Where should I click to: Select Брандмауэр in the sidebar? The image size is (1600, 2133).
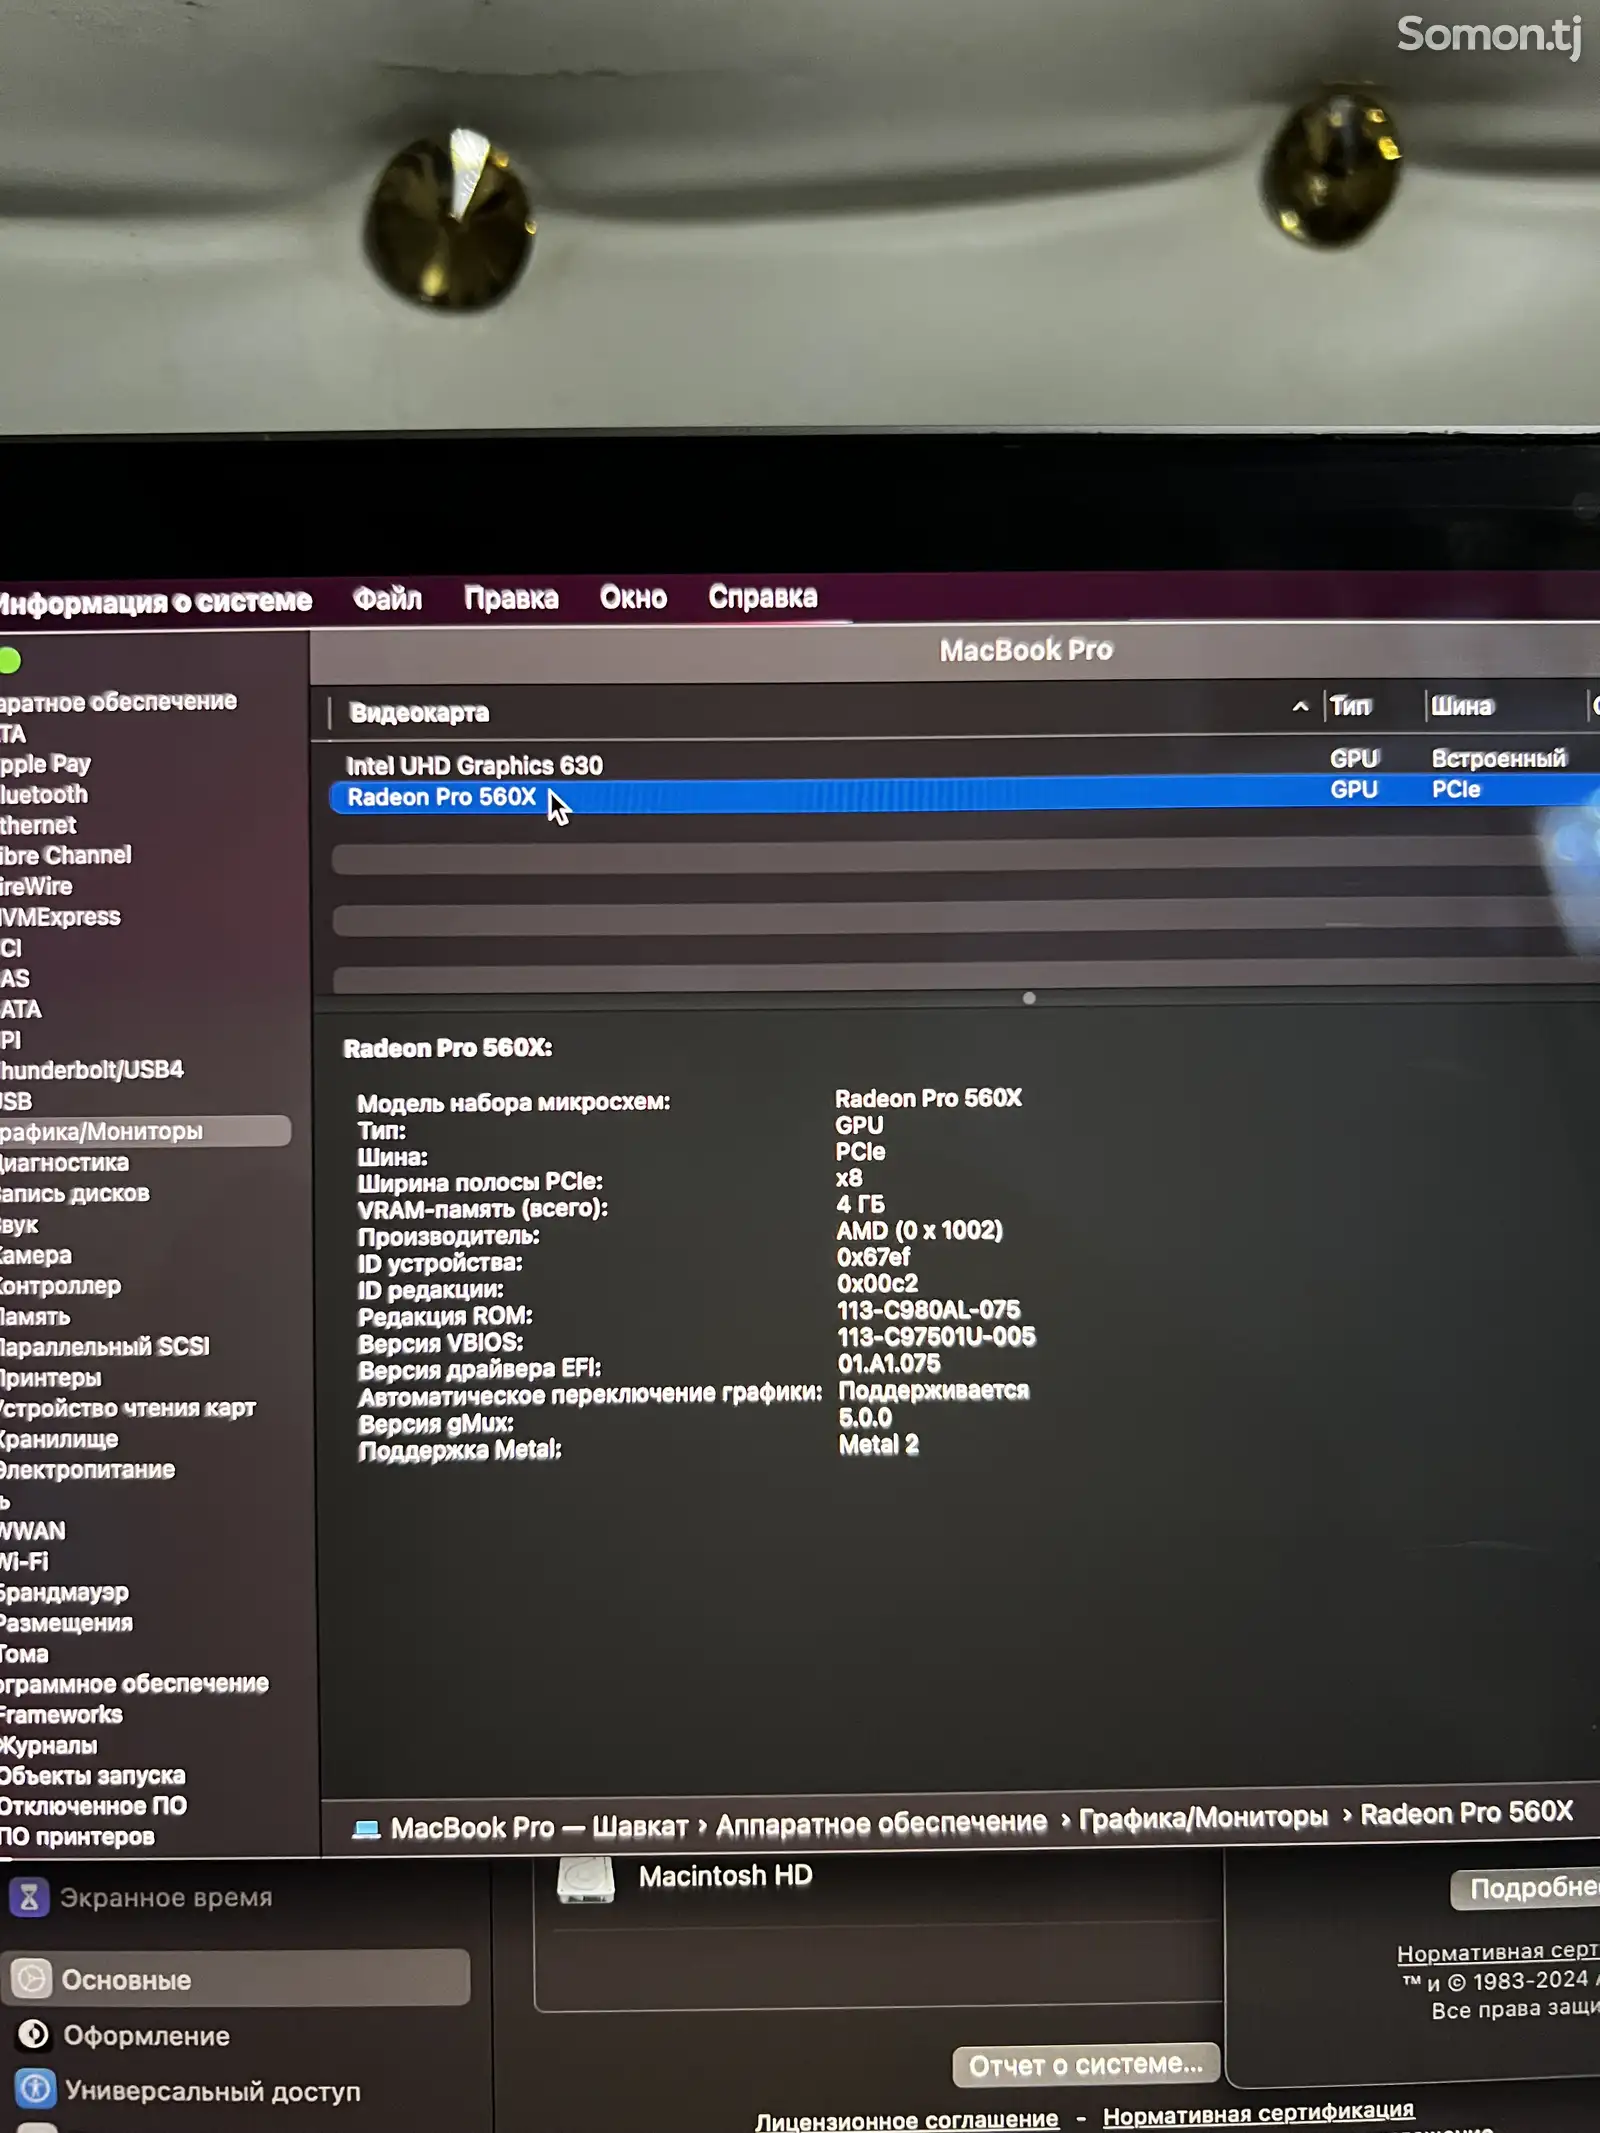[64, 1593]
